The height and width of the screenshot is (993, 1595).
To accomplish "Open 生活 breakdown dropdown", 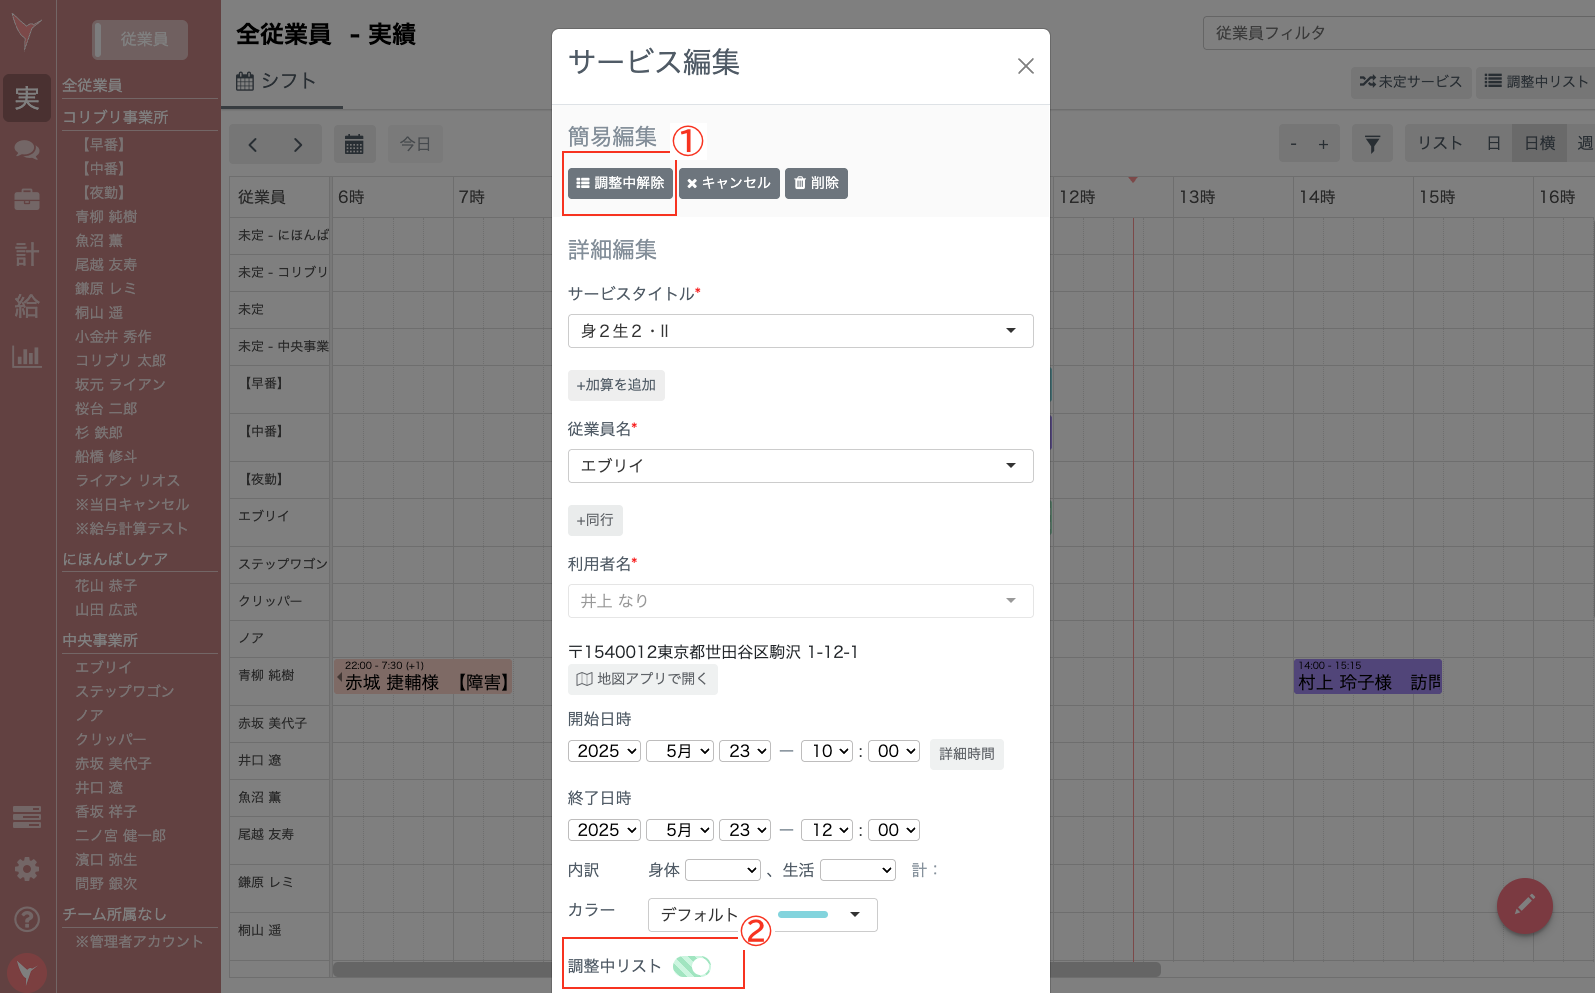I will 858,870.
